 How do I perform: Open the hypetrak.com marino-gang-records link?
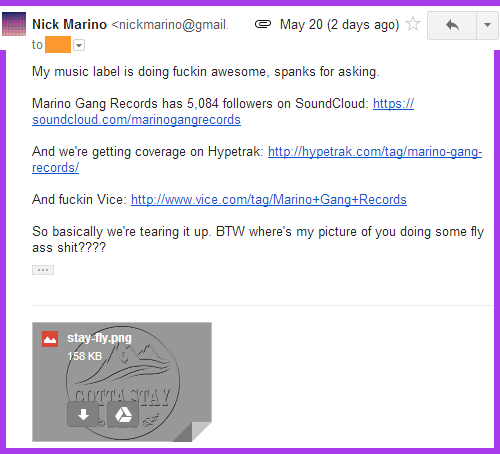point(375,152)
